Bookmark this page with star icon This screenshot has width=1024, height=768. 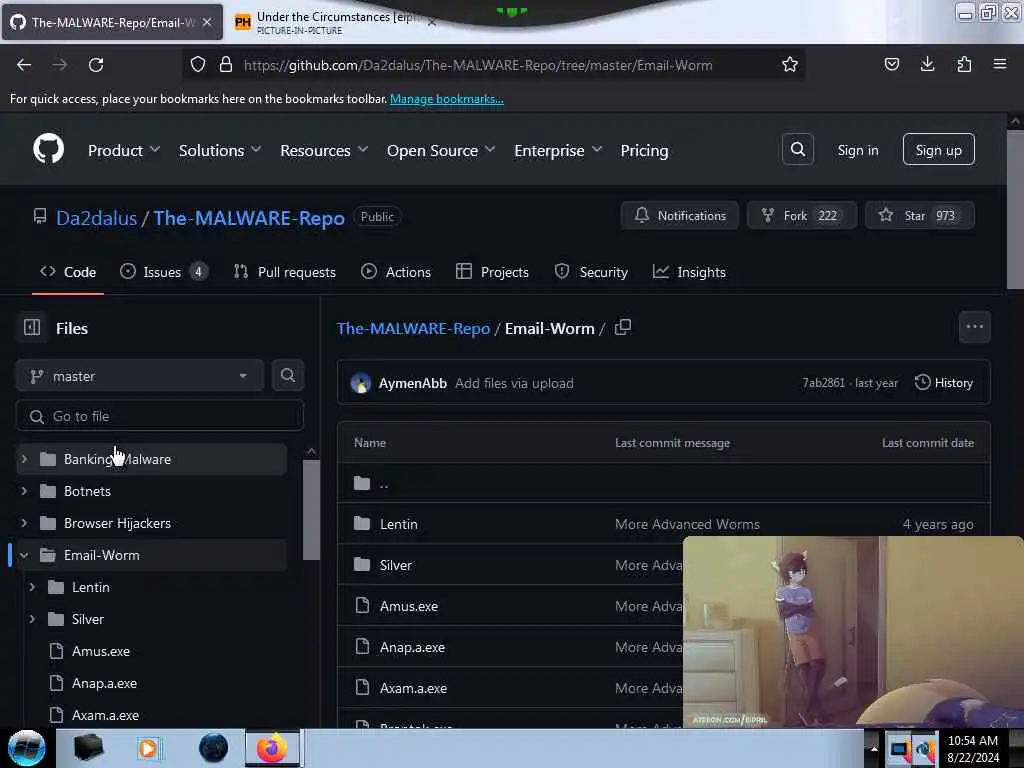790,64
